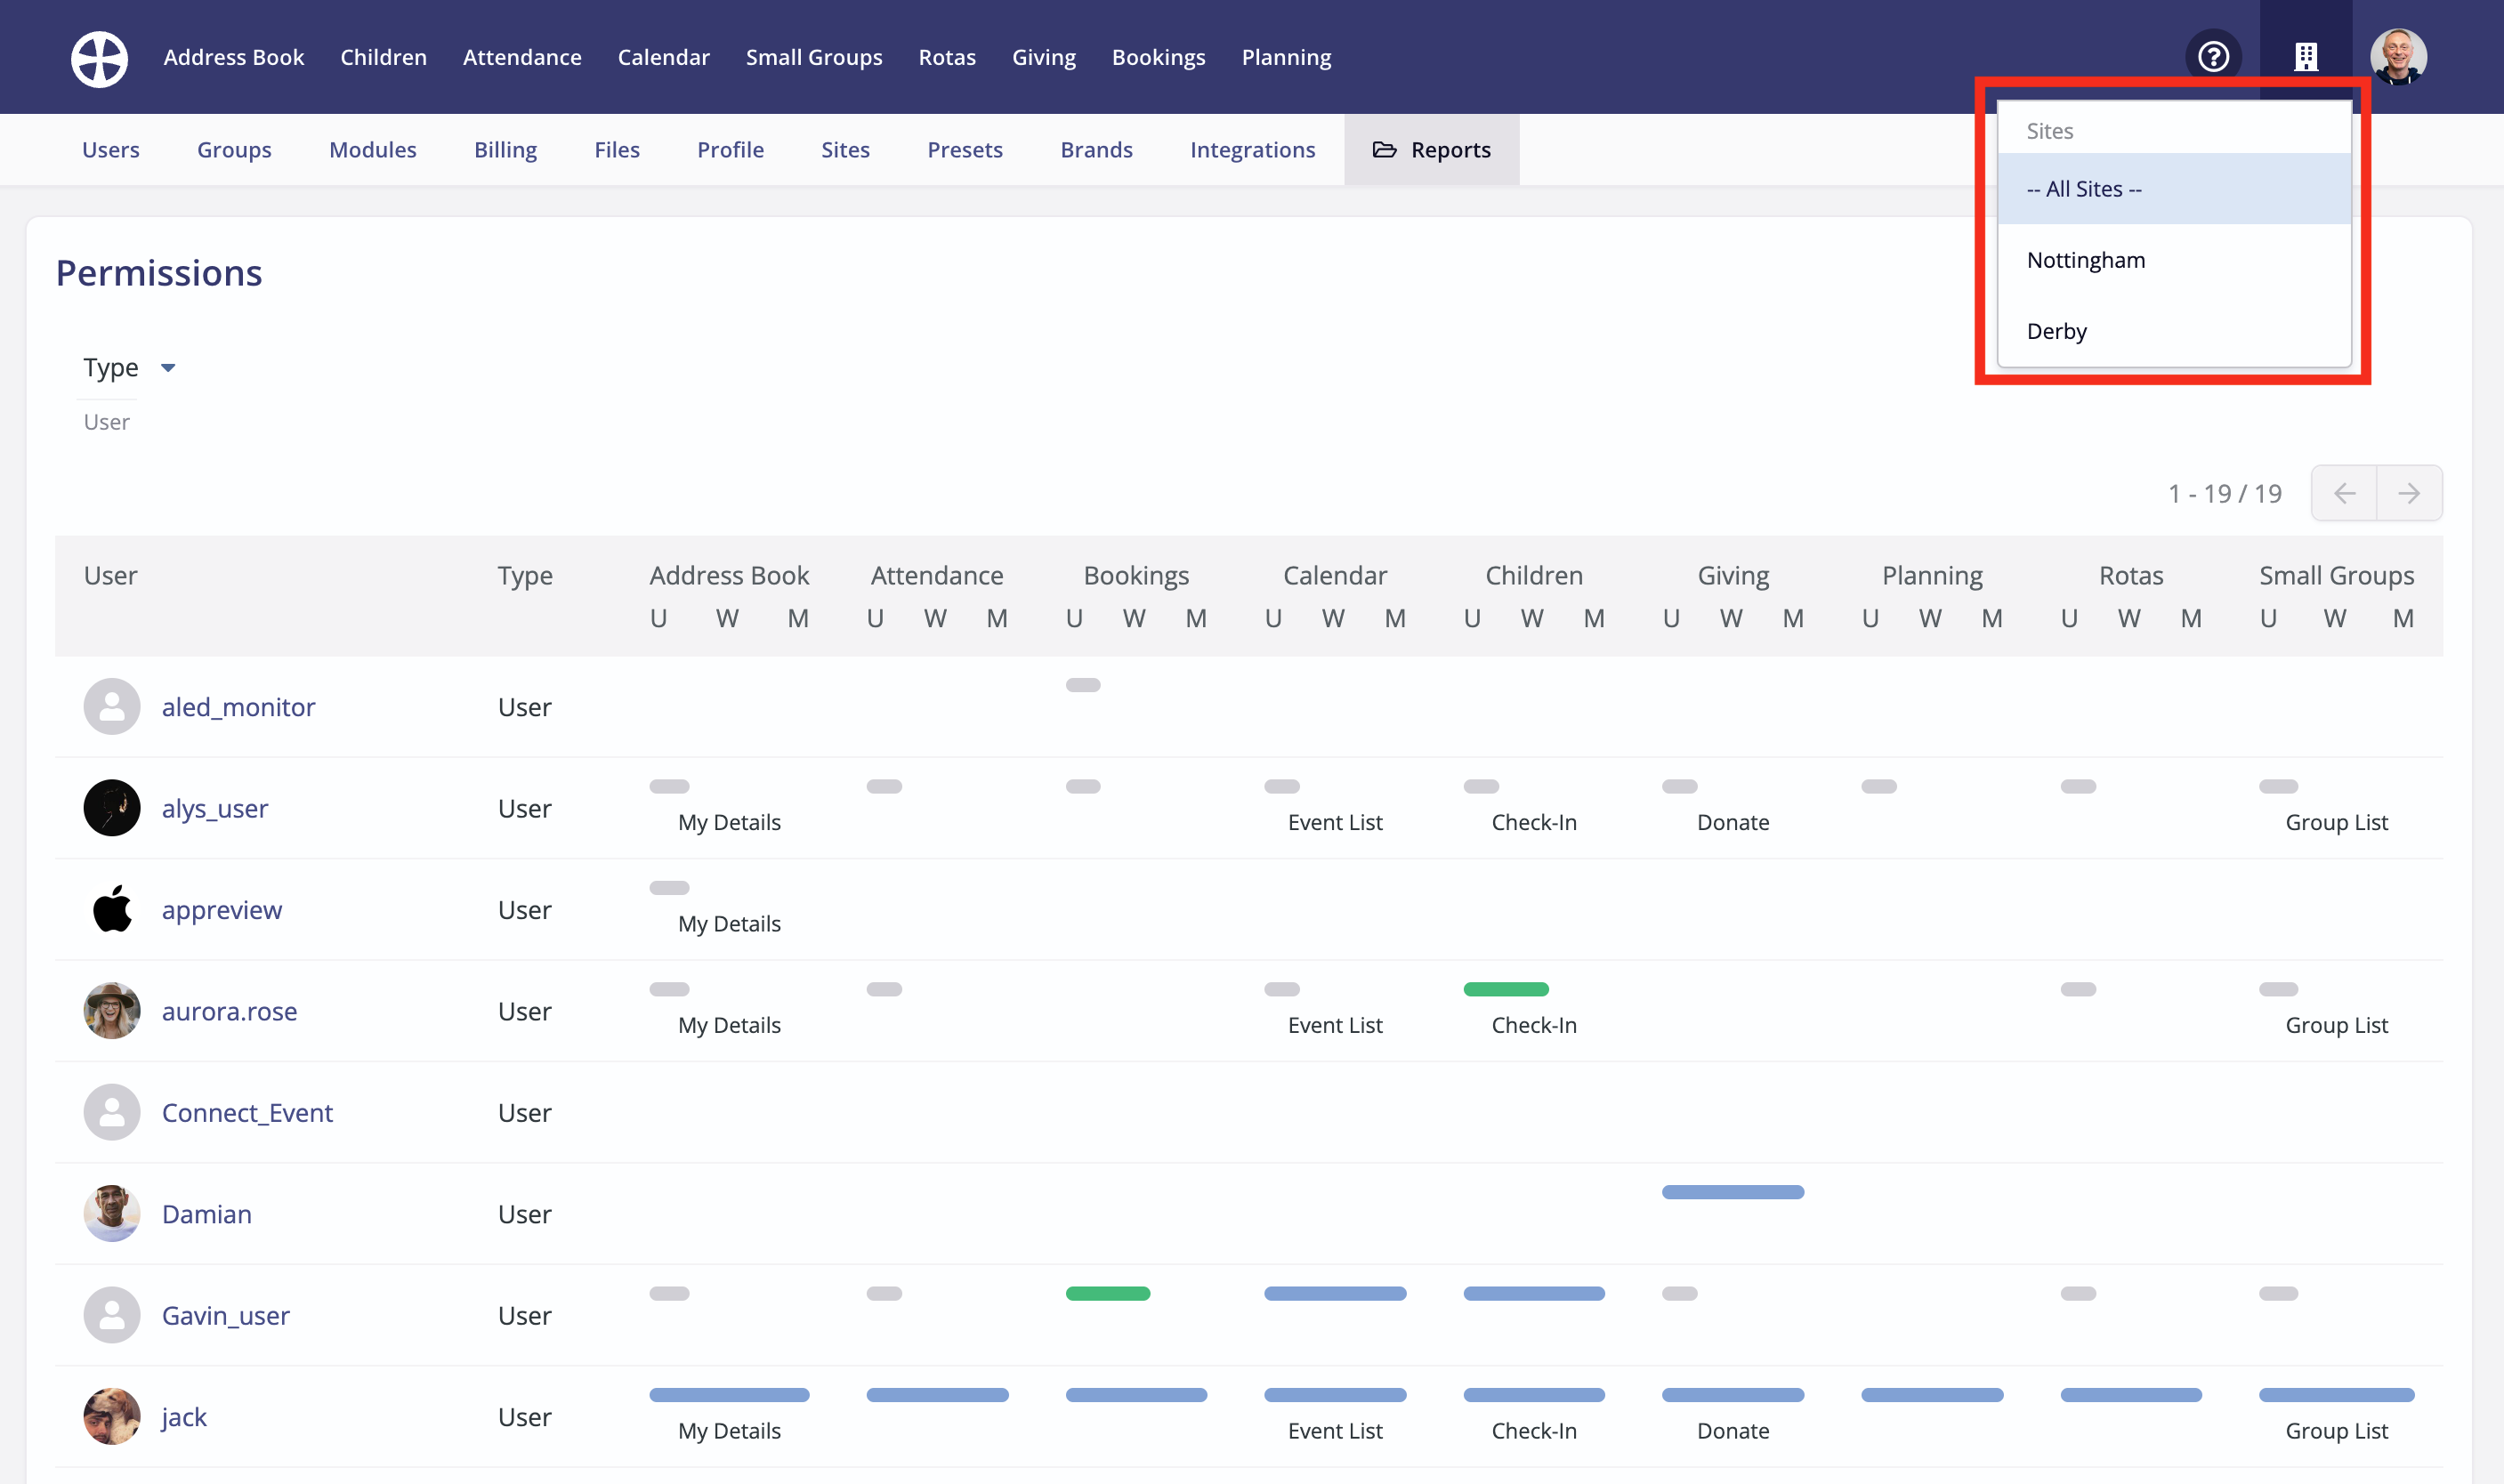Click the ChurchSuite logo
This screenshot has width=2504, height=1484.
[99, 58]
